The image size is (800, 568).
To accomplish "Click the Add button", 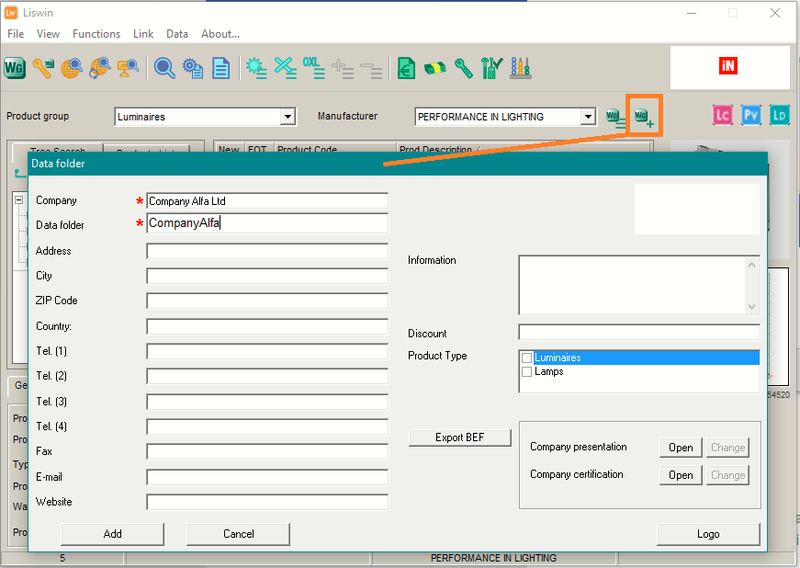I will [x=112, y=534].
